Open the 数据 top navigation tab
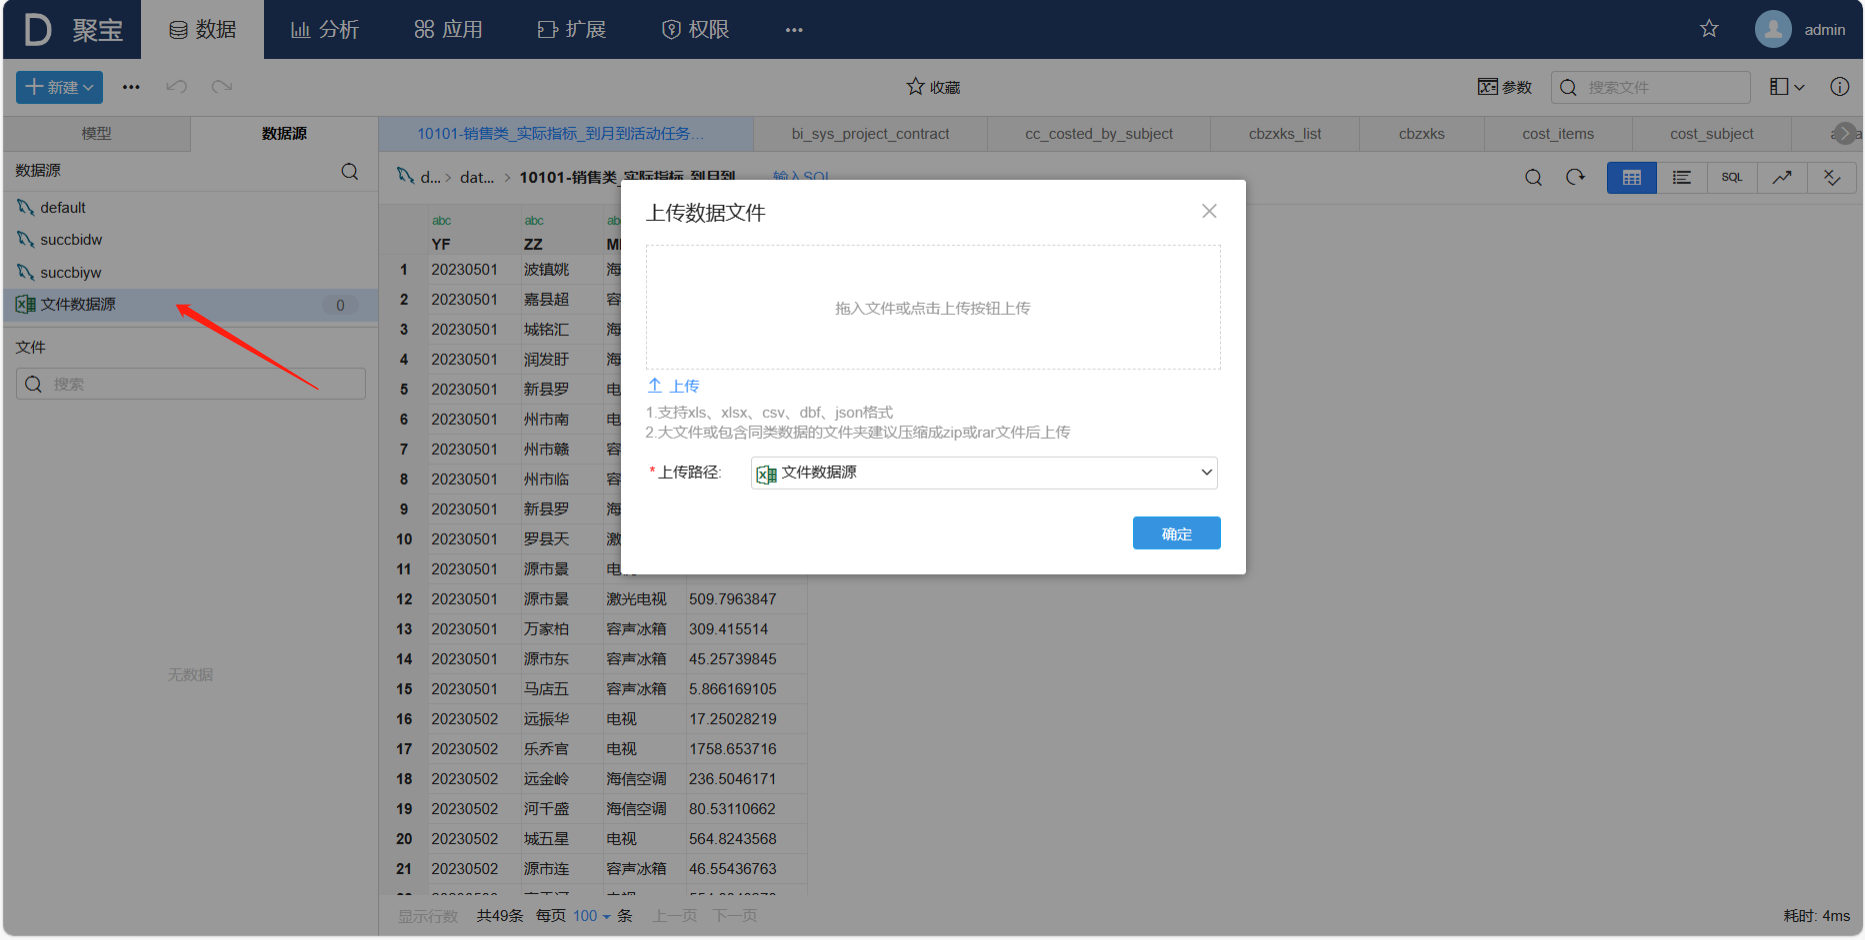1865x940 pixels. [x=202, y=29]
